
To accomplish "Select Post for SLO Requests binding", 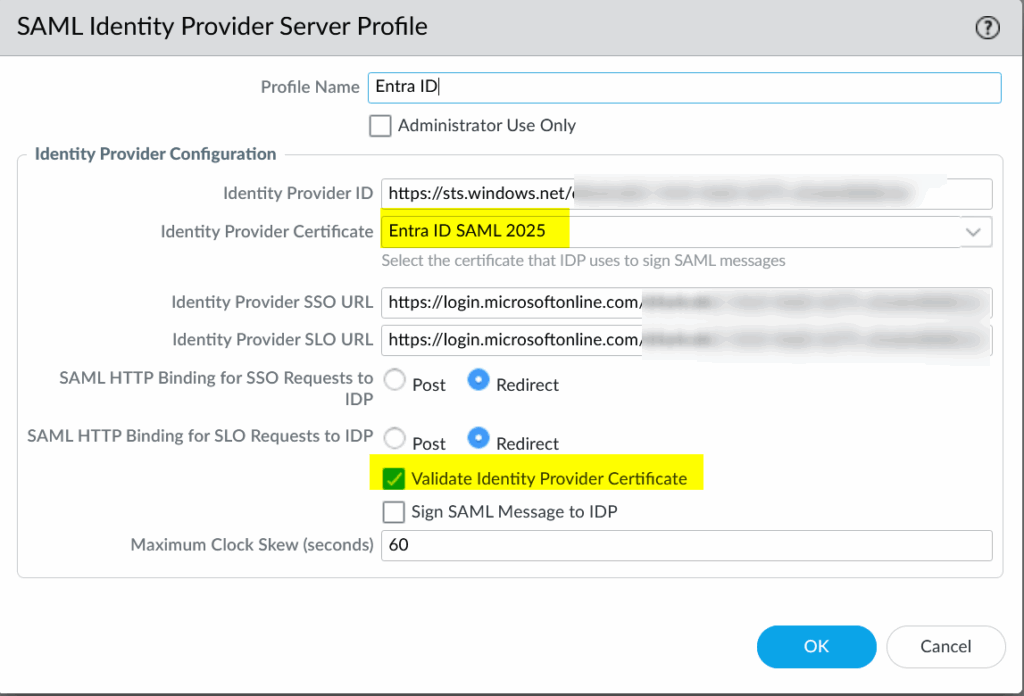I will pyautogui.click(x=396, y=439).
